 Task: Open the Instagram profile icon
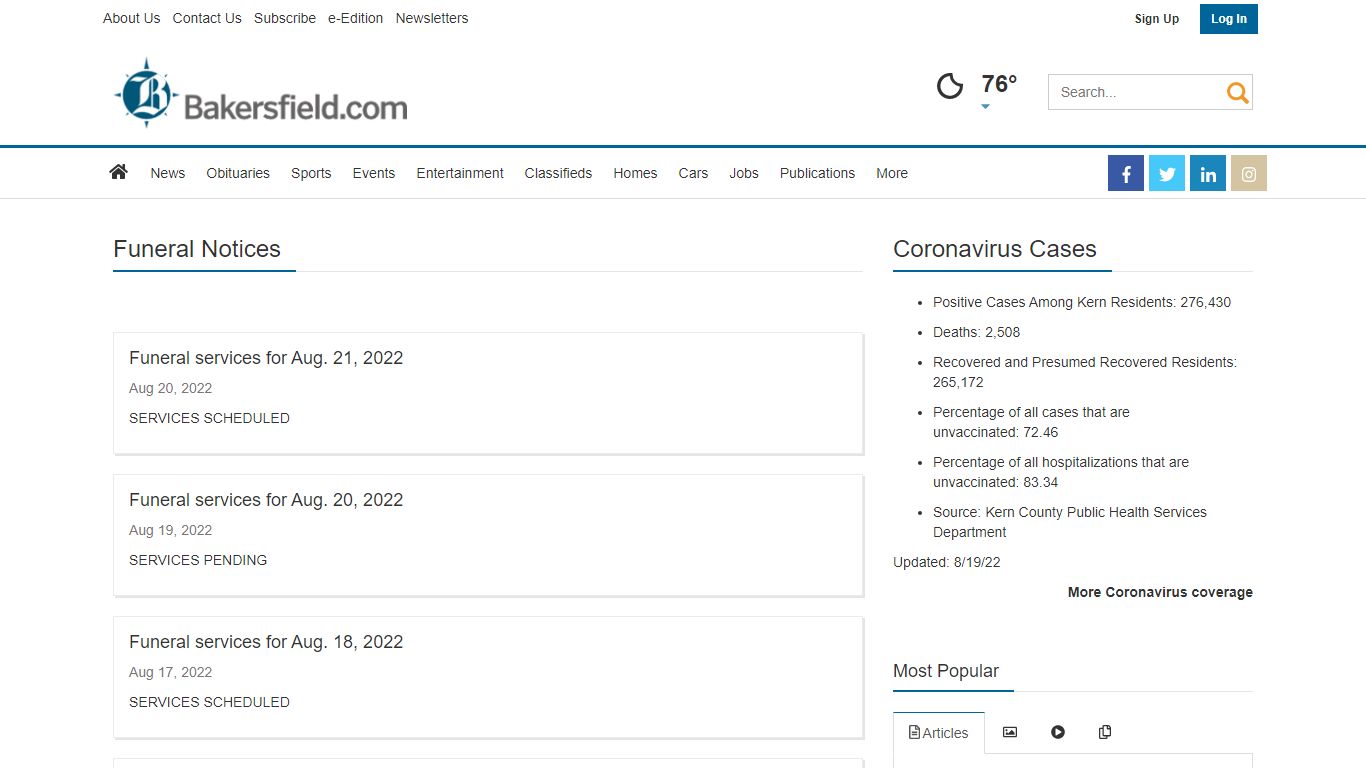1249,173
